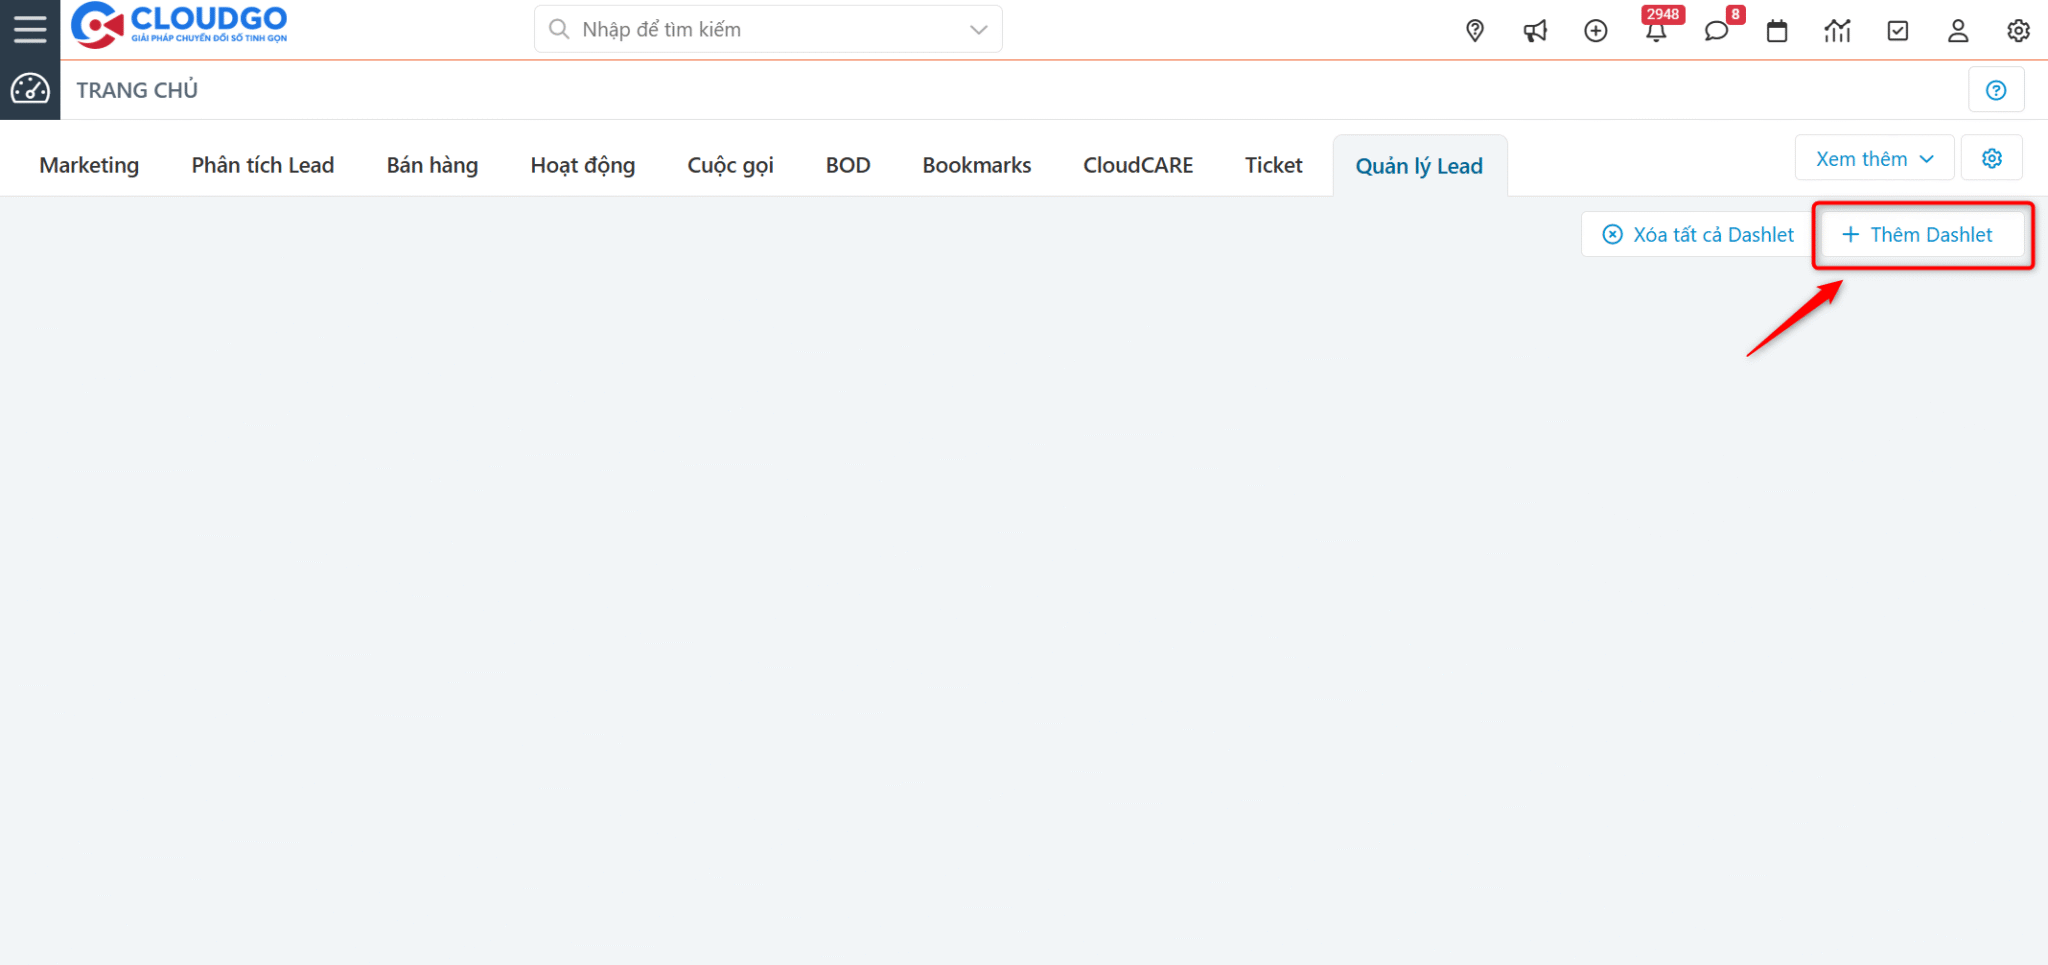This screenshot has height=965, width=2048.
Task: Switch to the CloudCARE tab
Action: click(1138, 165)
